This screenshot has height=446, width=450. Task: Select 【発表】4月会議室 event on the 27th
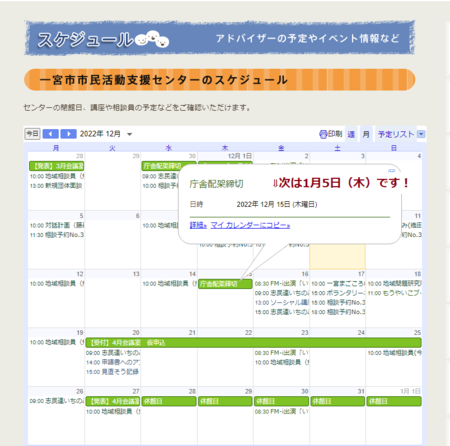[x=113, y=401]
